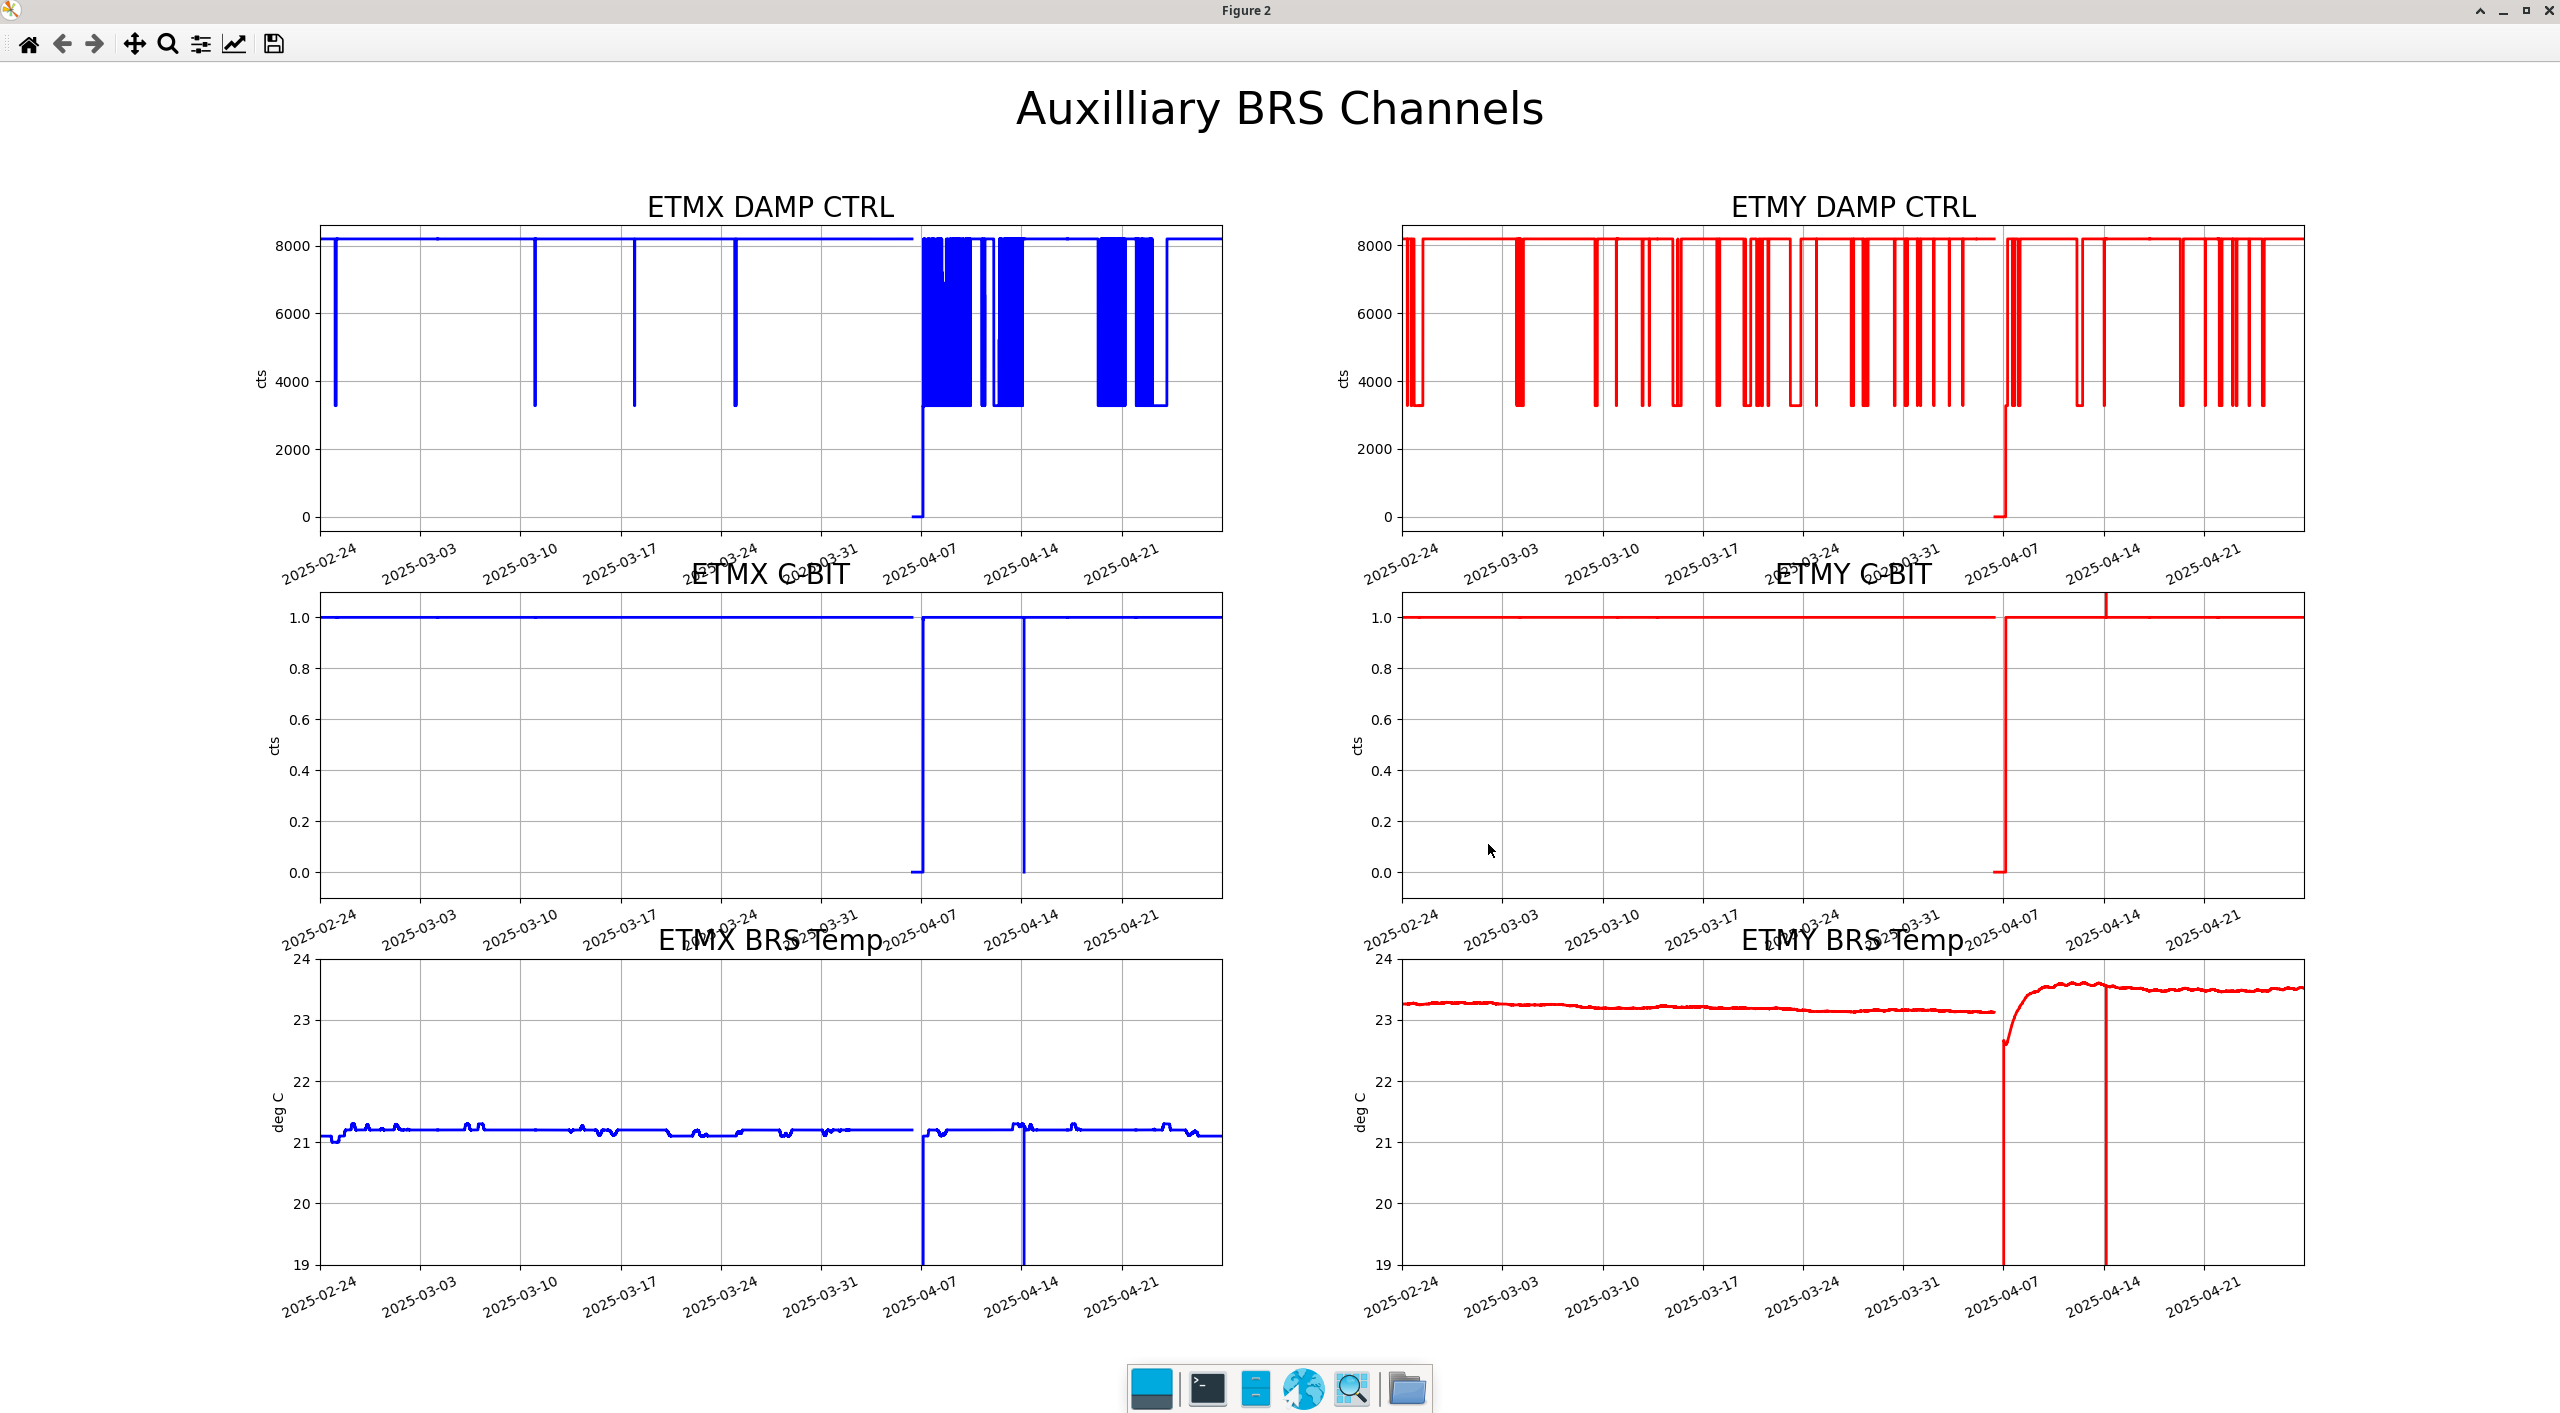Viewport: 2560px width, 1413px height.
Task: Click the 'Figure 2' title bar text
Action: (1246, 11)
